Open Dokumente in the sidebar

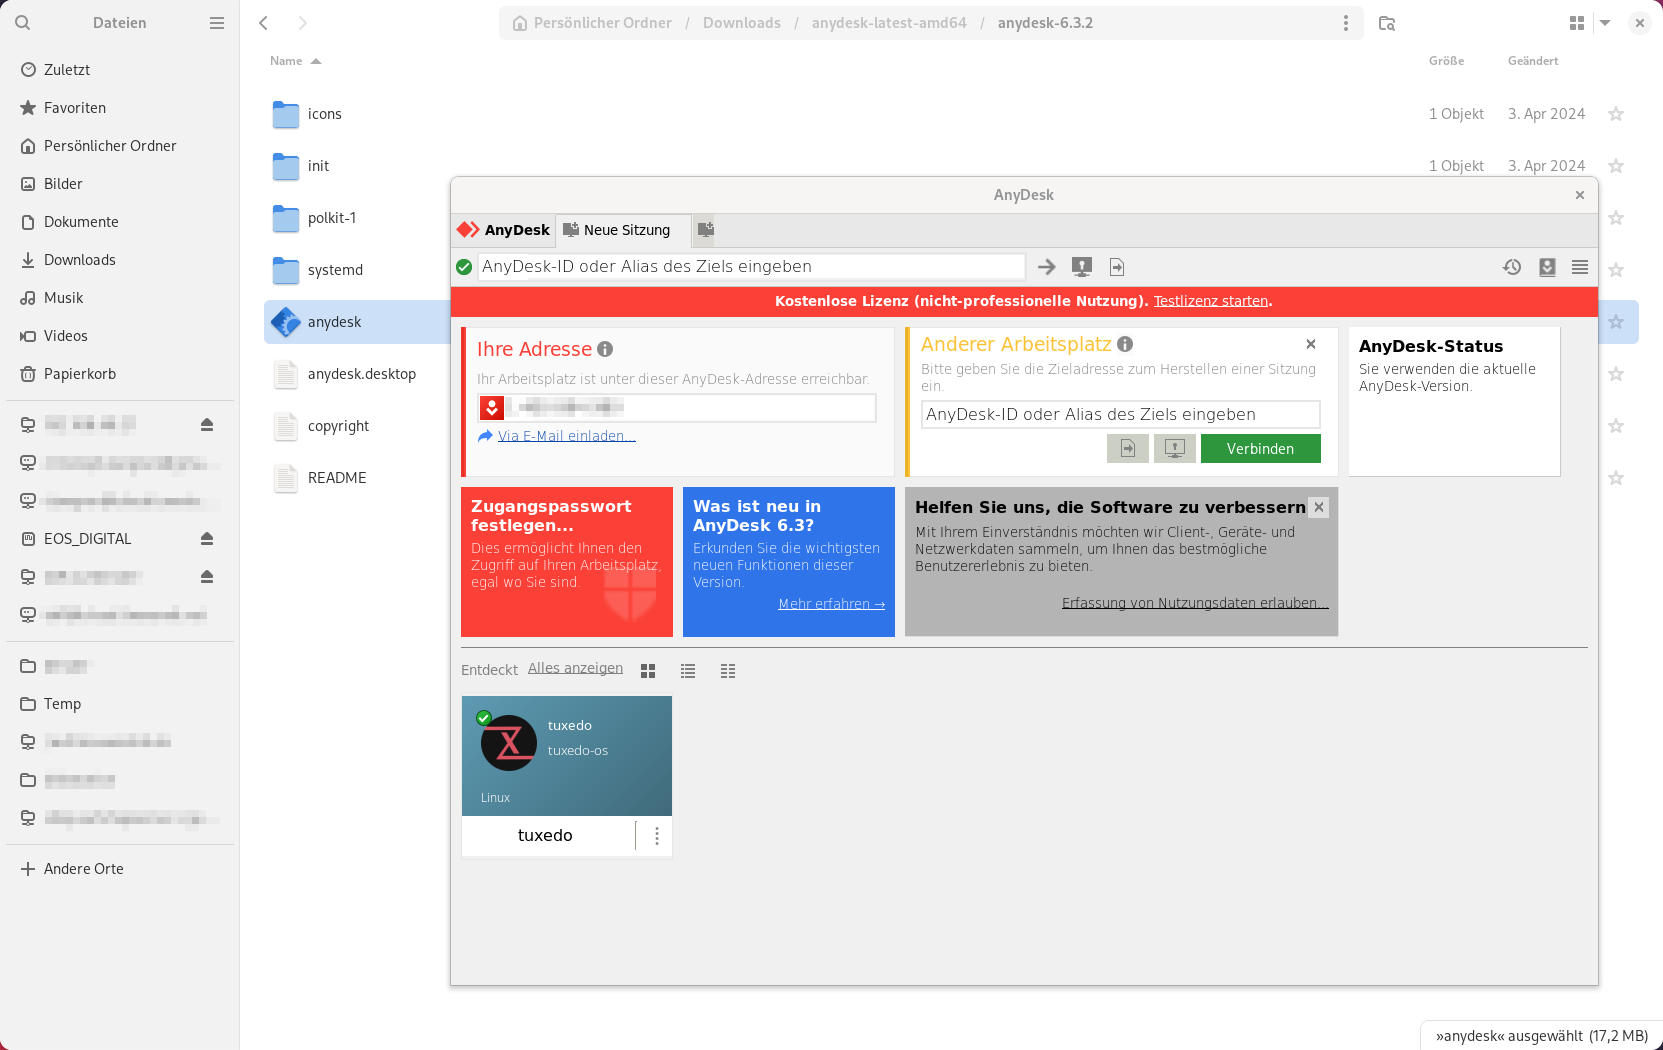[x=120, y=222]
